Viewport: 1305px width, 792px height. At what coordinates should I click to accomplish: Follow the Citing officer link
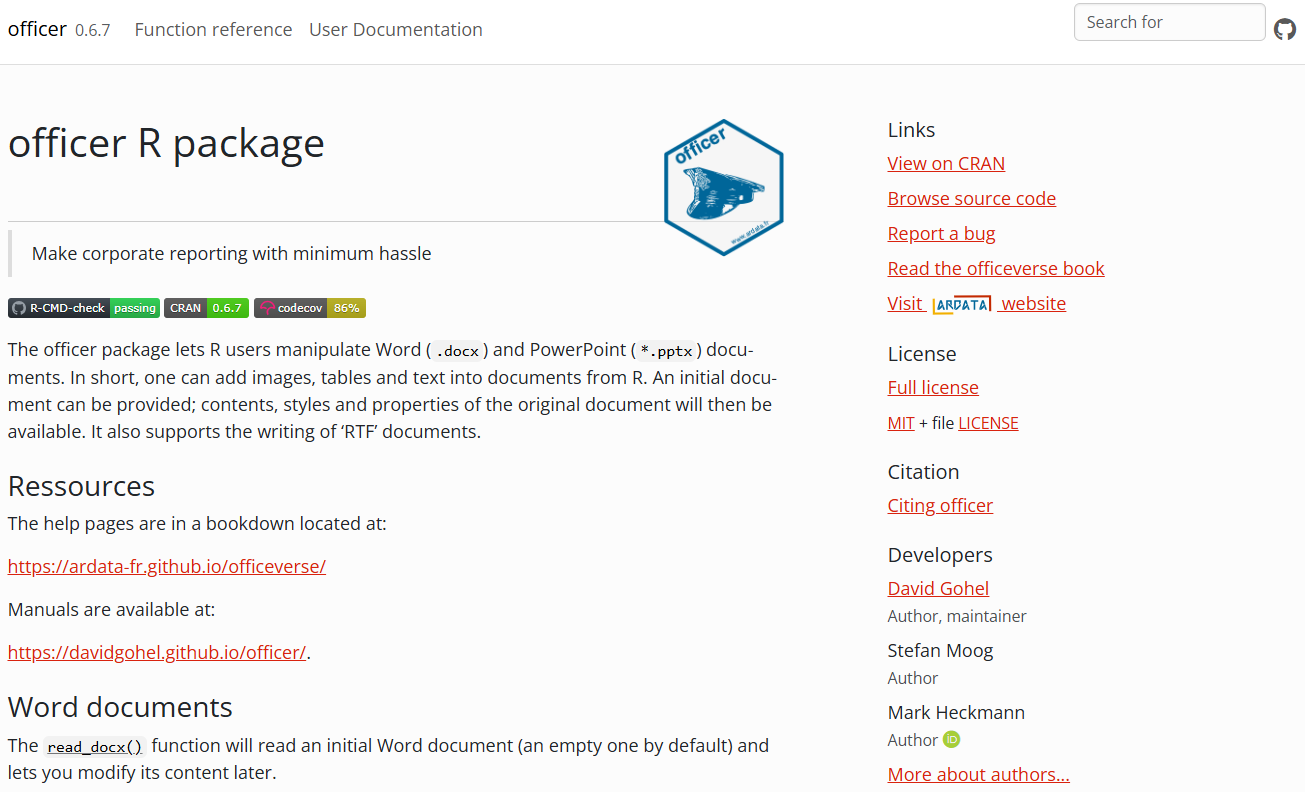tap(940, 506)
